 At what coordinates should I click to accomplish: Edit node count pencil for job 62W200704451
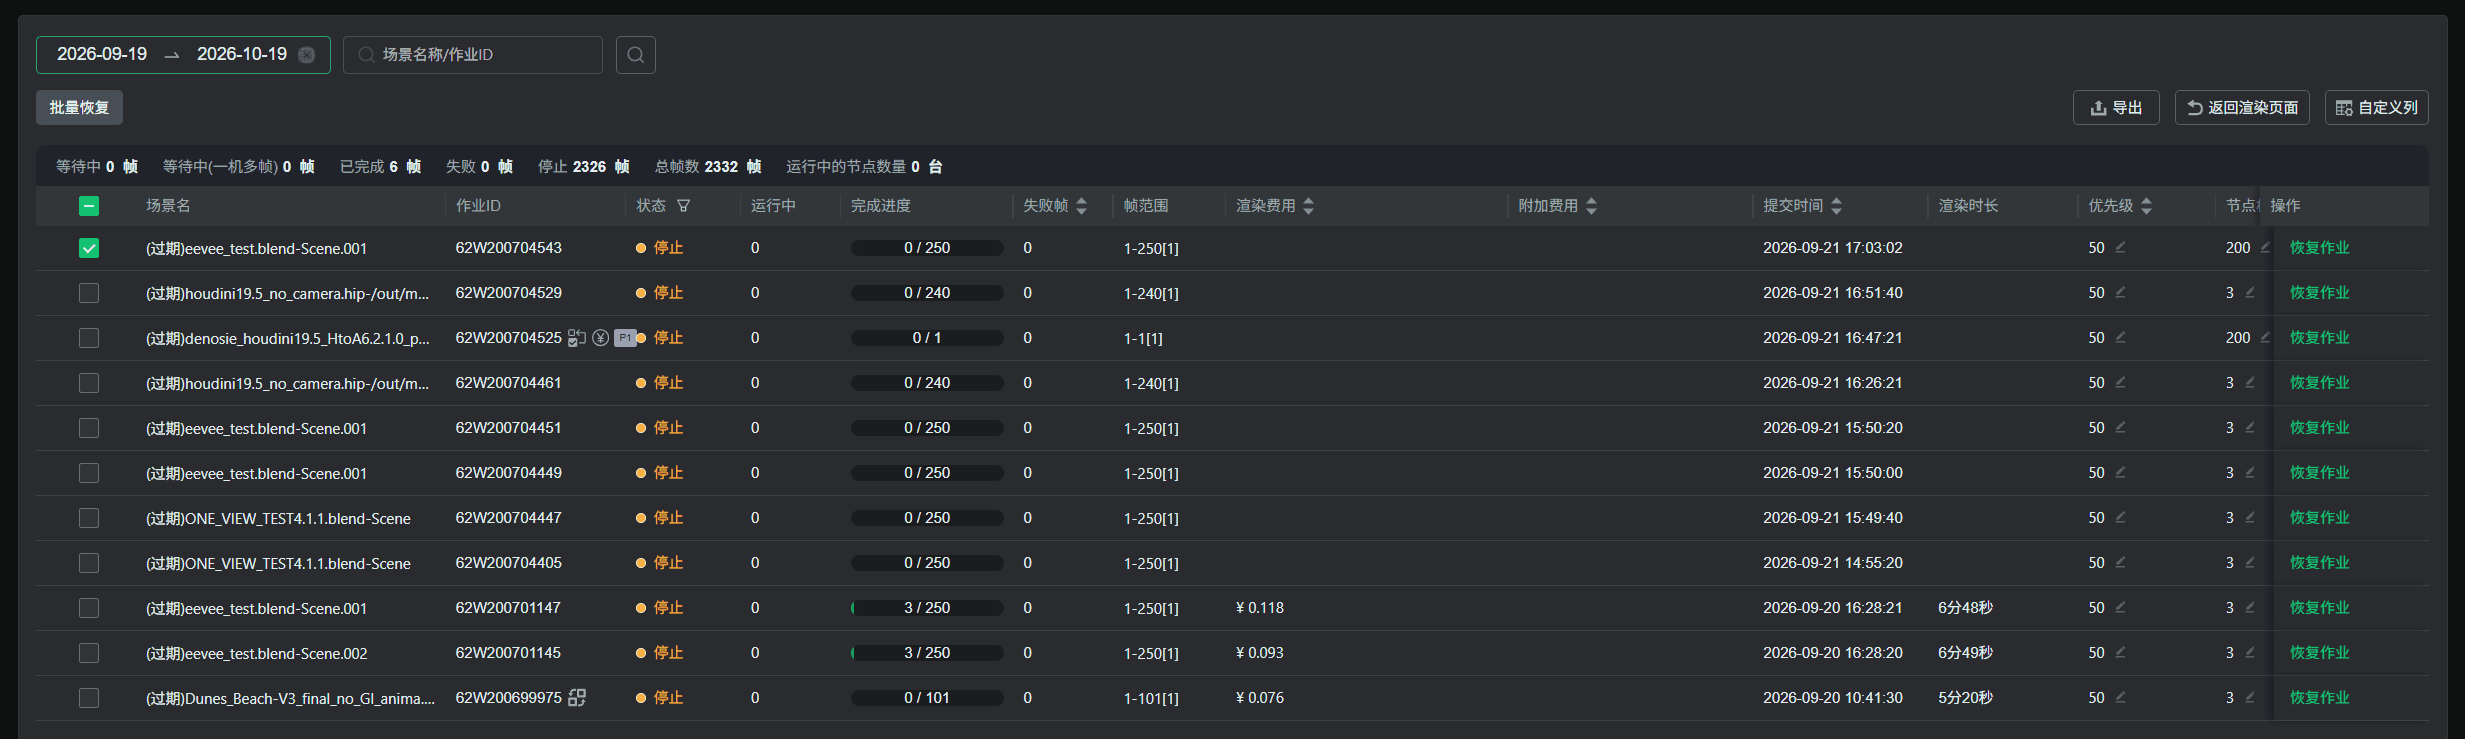[x=2250, y=427]
